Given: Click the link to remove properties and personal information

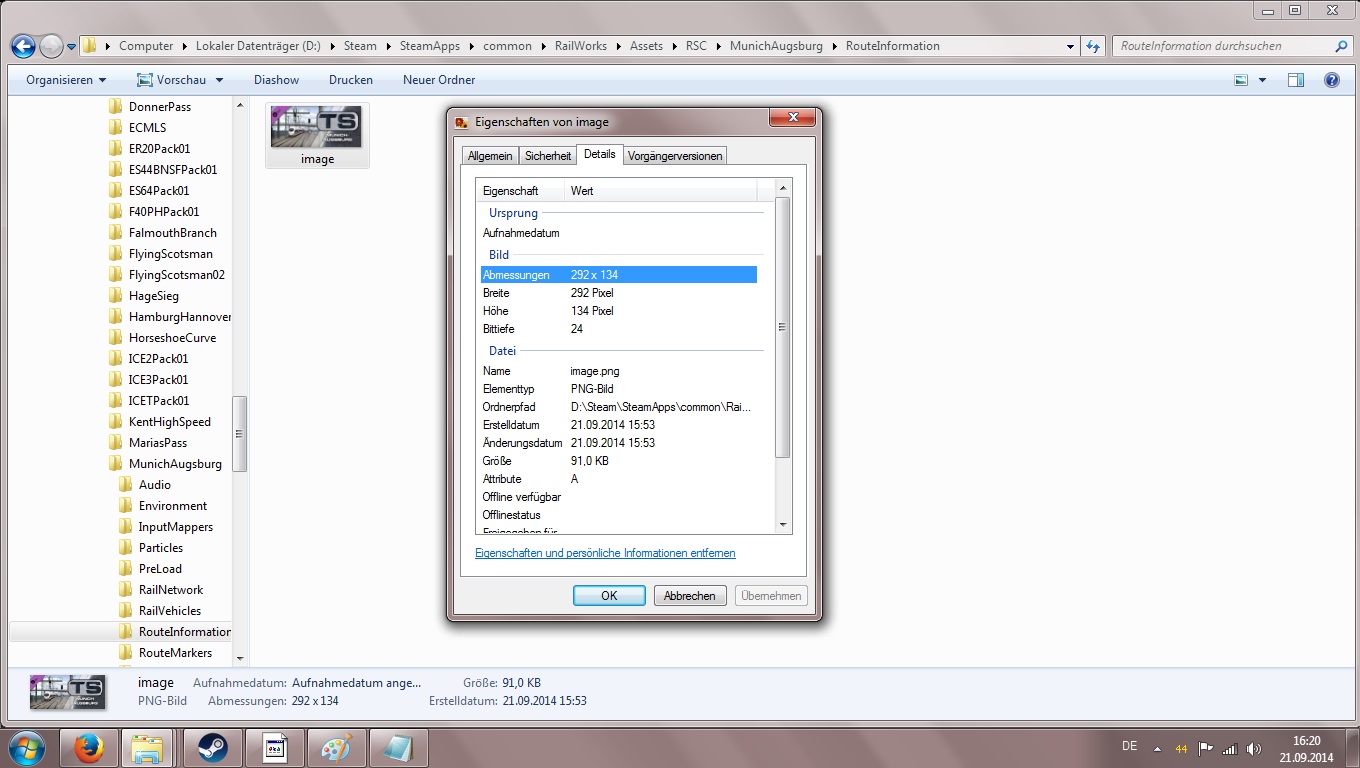Looking at the screenshot, I should point(605,553).
